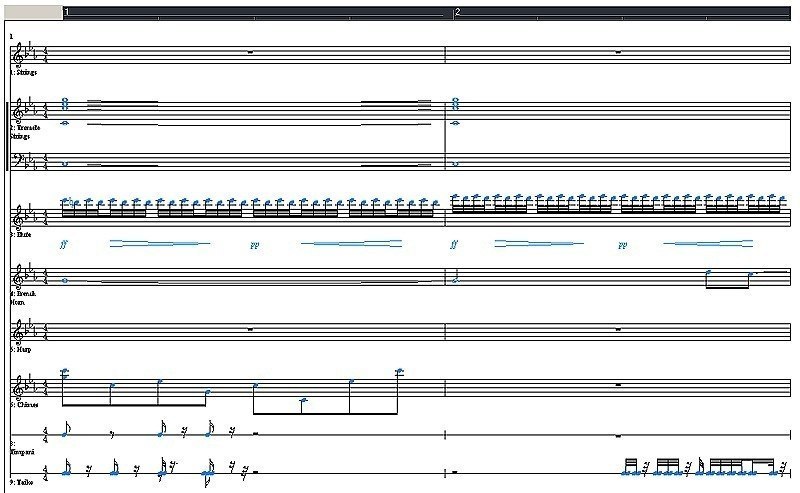Click the Timpani time signature
Screen dimensions: 800x493
tap(45, 435)
